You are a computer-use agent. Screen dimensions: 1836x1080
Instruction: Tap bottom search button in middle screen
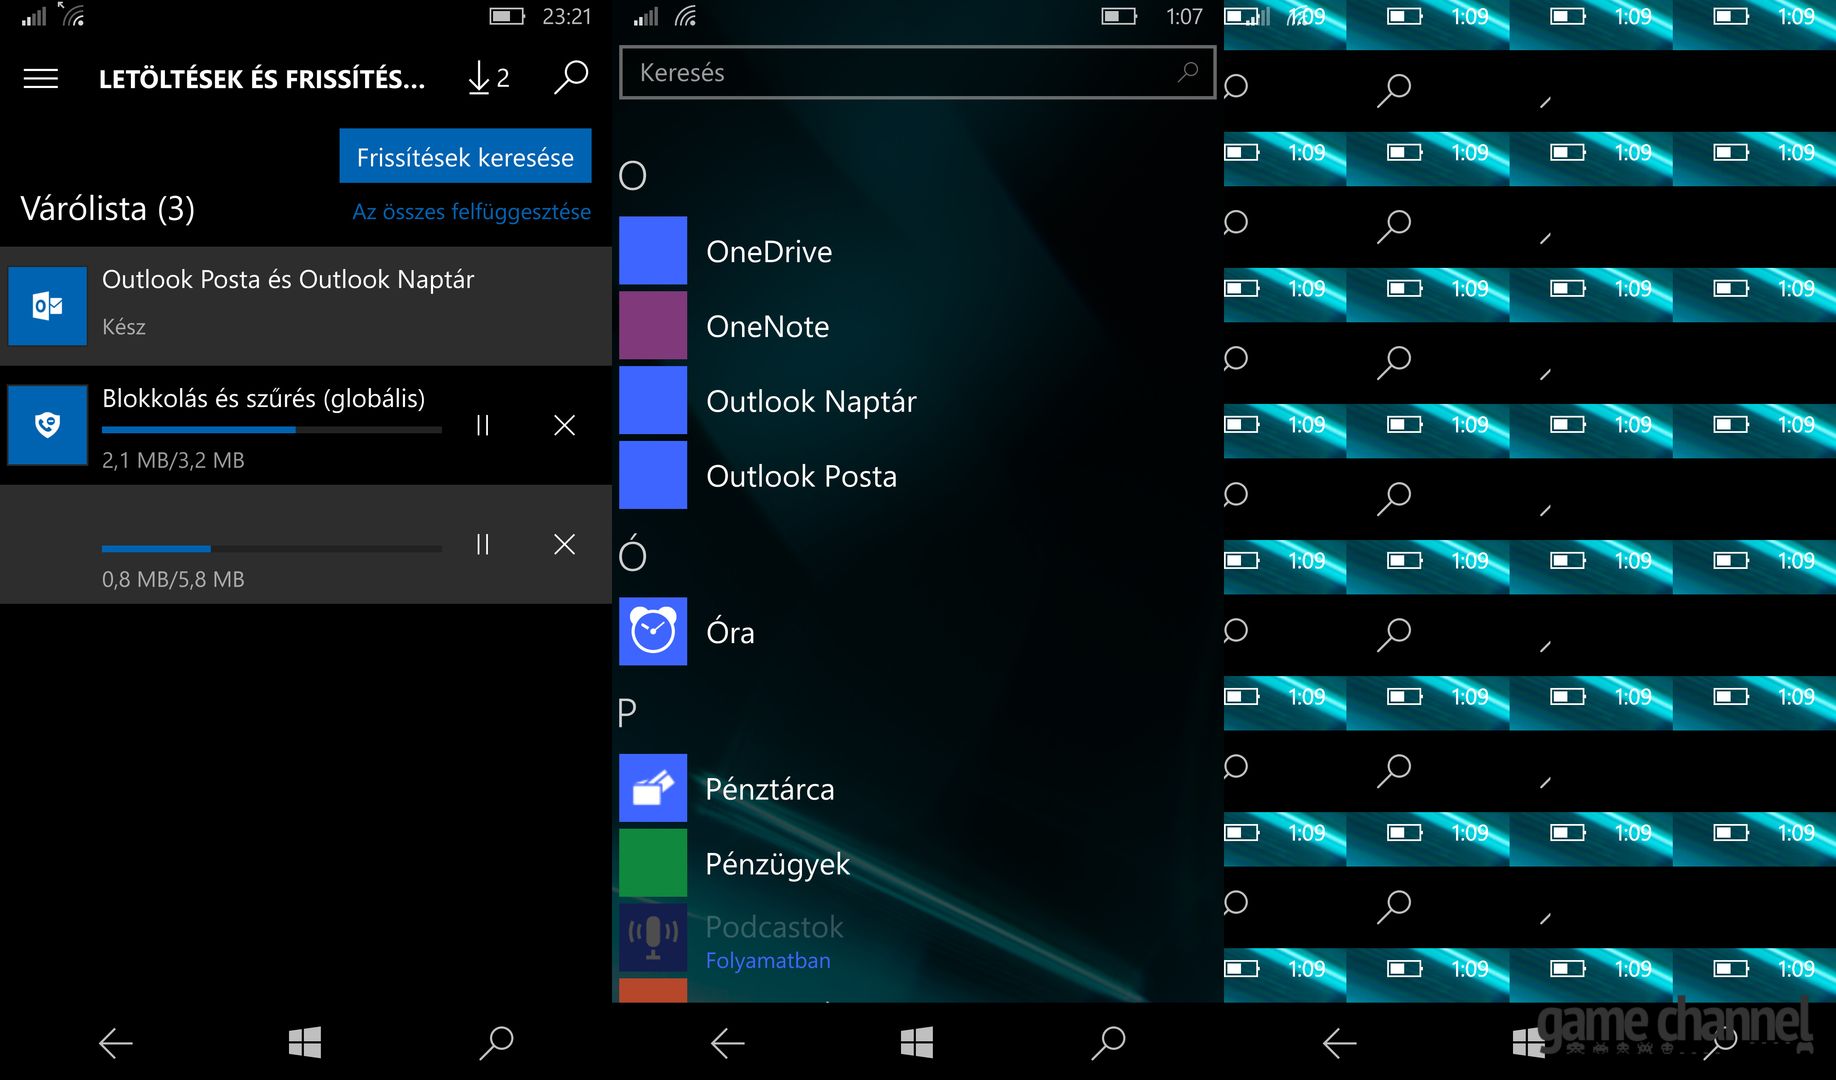tap(1108, 1043)
